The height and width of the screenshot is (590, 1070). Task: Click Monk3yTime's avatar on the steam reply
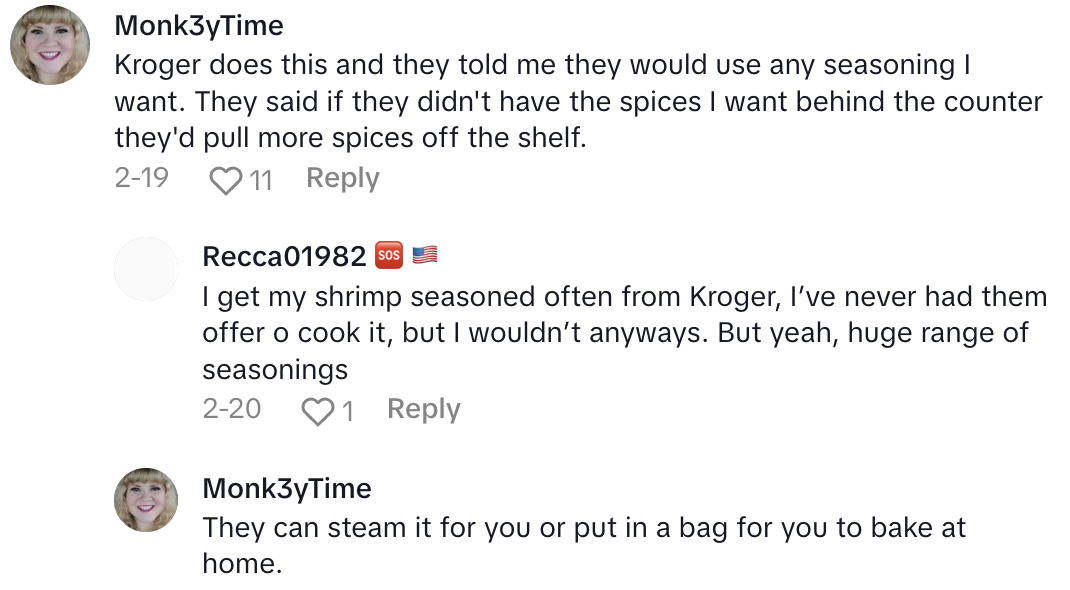(x=146, y=499)
